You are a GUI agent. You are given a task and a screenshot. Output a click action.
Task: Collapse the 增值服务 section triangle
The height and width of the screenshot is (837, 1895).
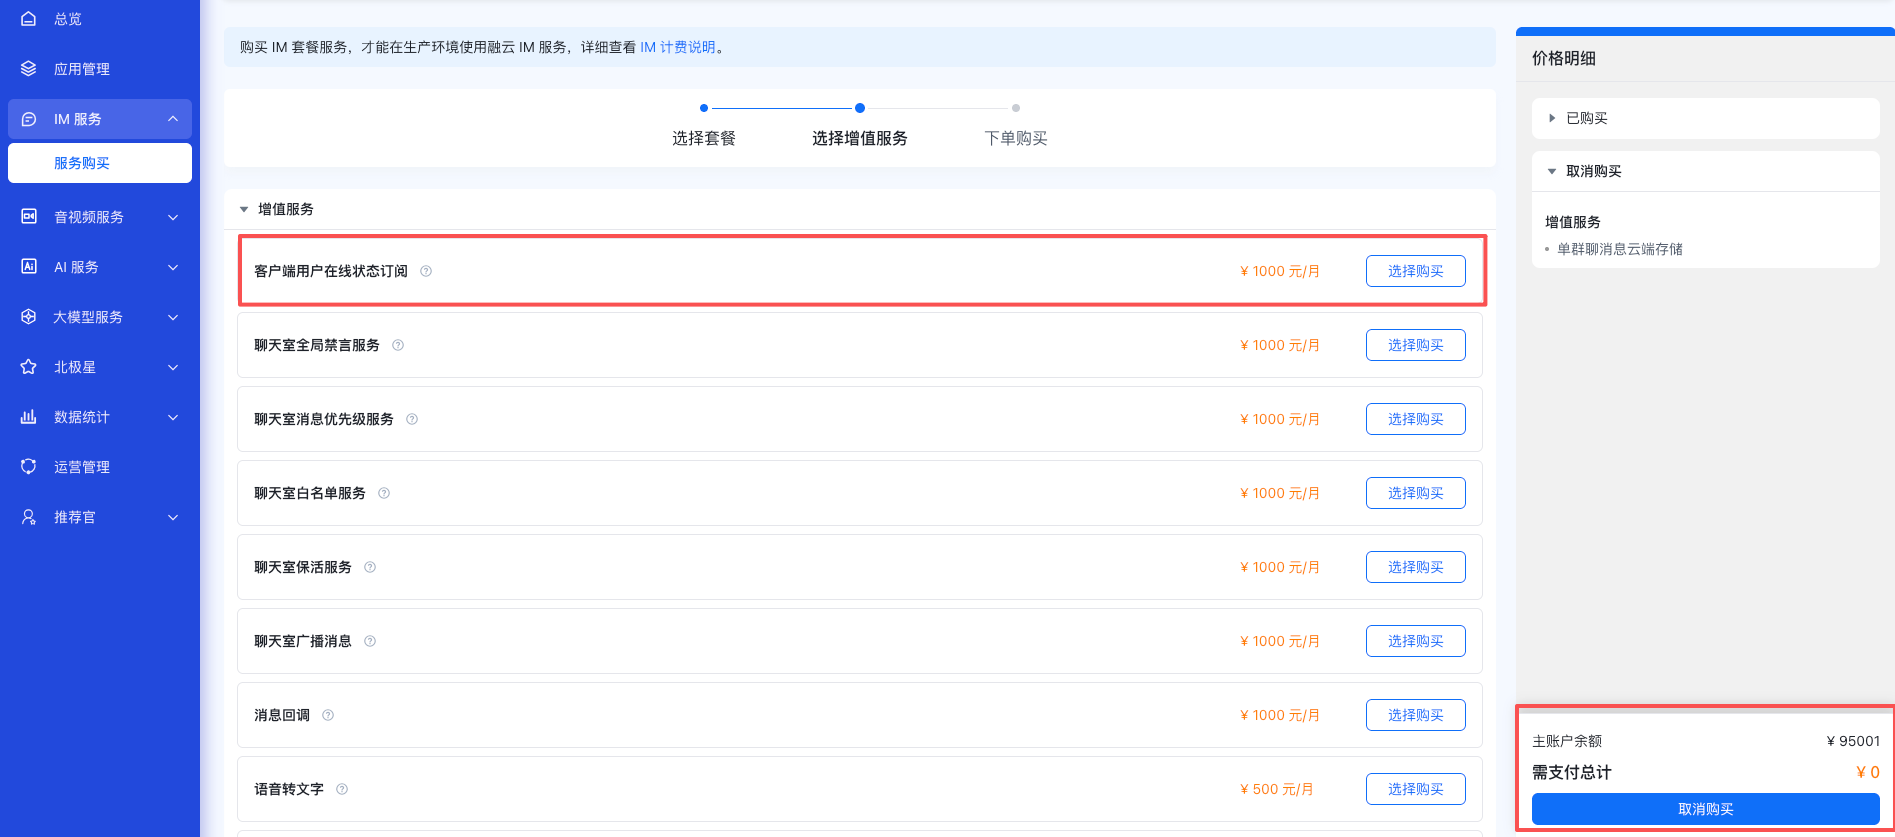(x=243, y=209)
